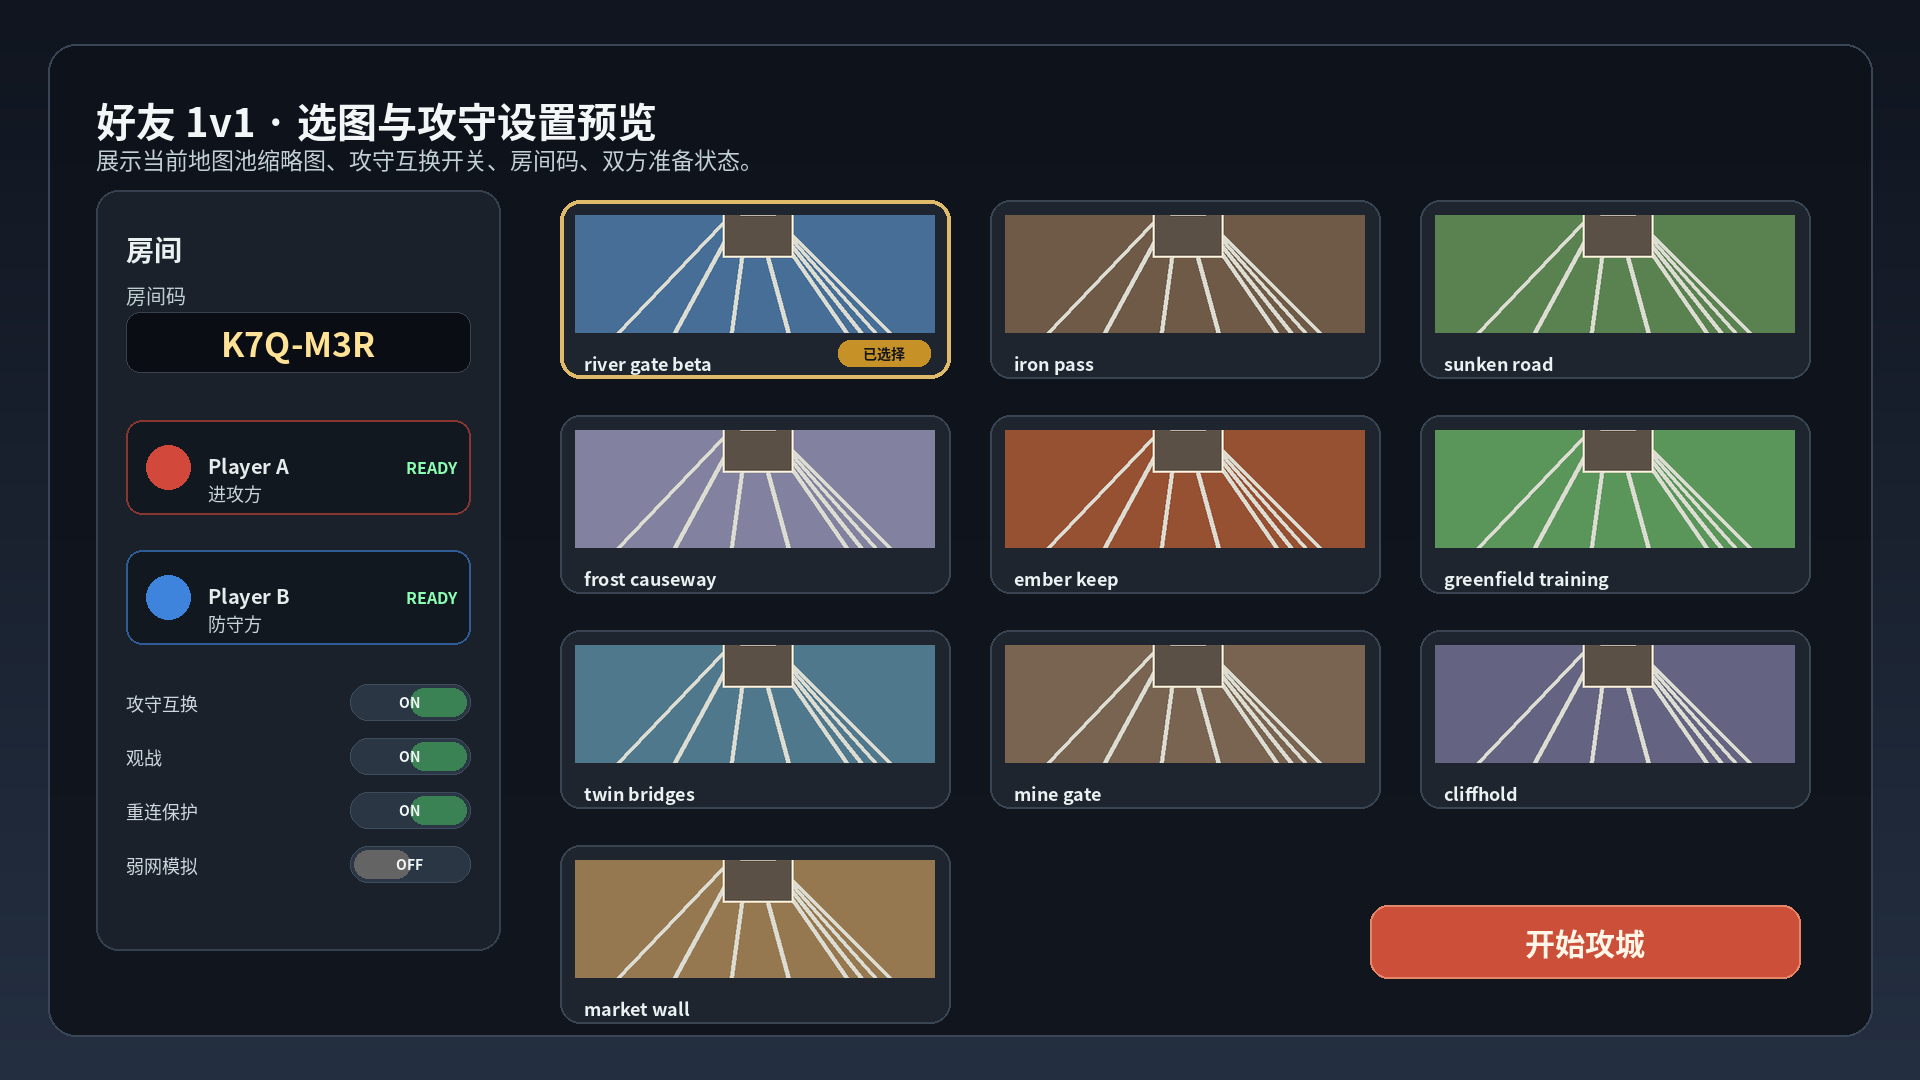The width and height of the screenshot is (1920, 1080).
Task: Choose the market wall map thumbnail
Action: 755,919
